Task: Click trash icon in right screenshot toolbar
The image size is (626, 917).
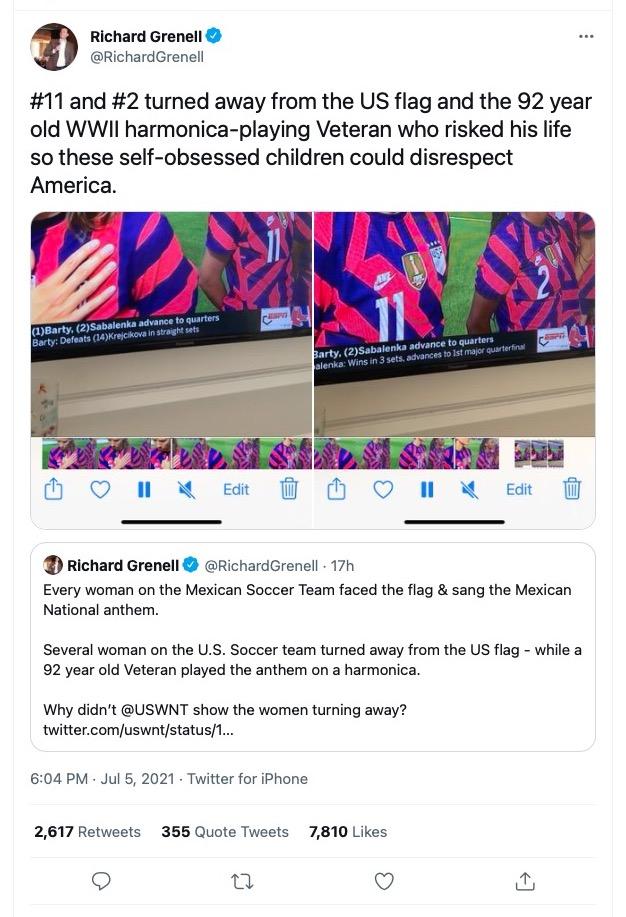Action: pos(572,488)
